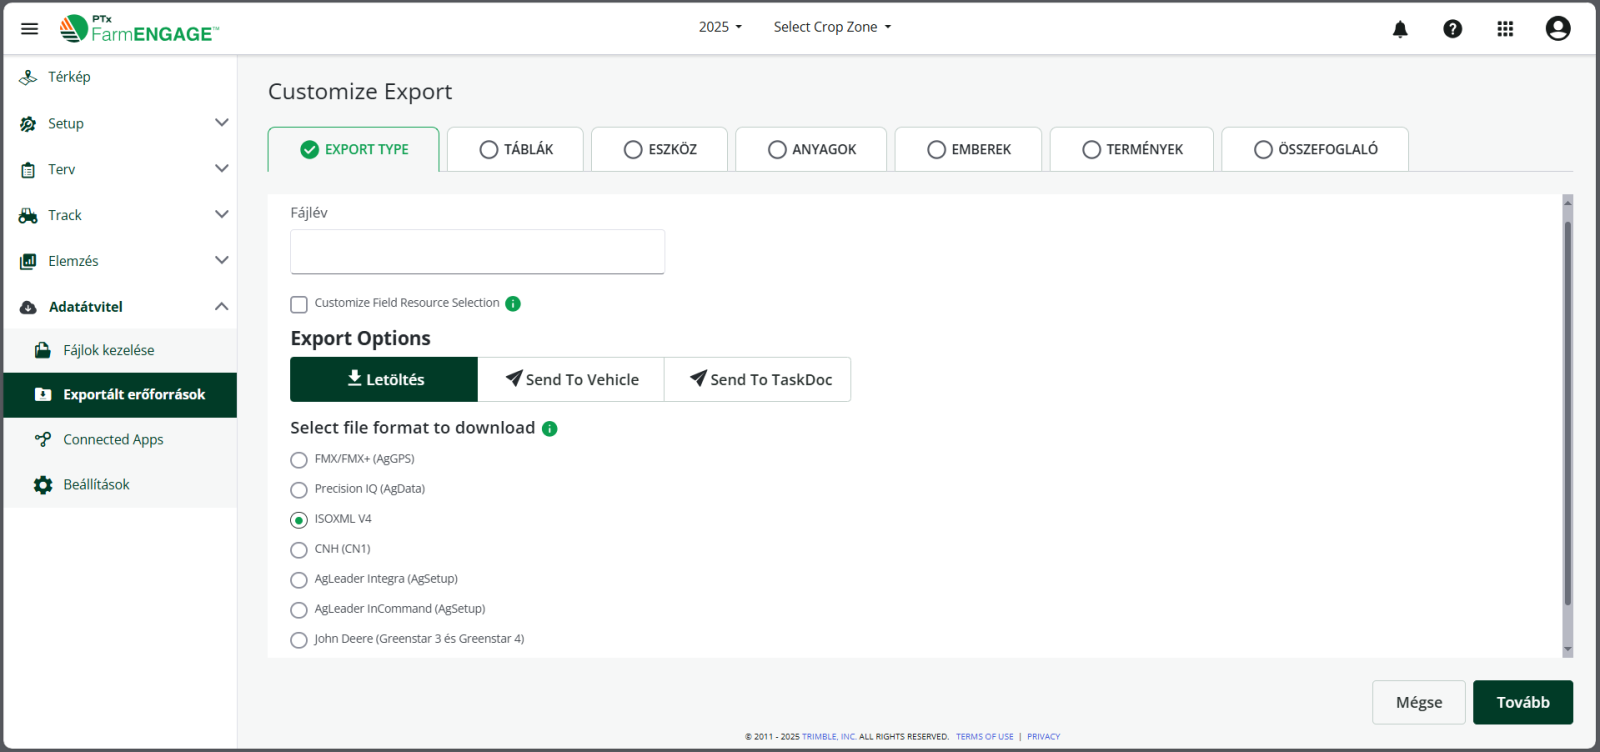Switch to the EMBEREK tab
Image resolution: width=1600 pixels, height=752 pixels.
click(x=968, y=149)
